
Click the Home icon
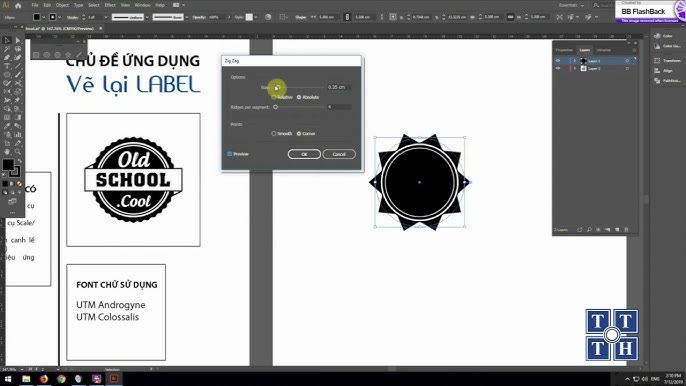pyautogui.click(x=18, y=5)
